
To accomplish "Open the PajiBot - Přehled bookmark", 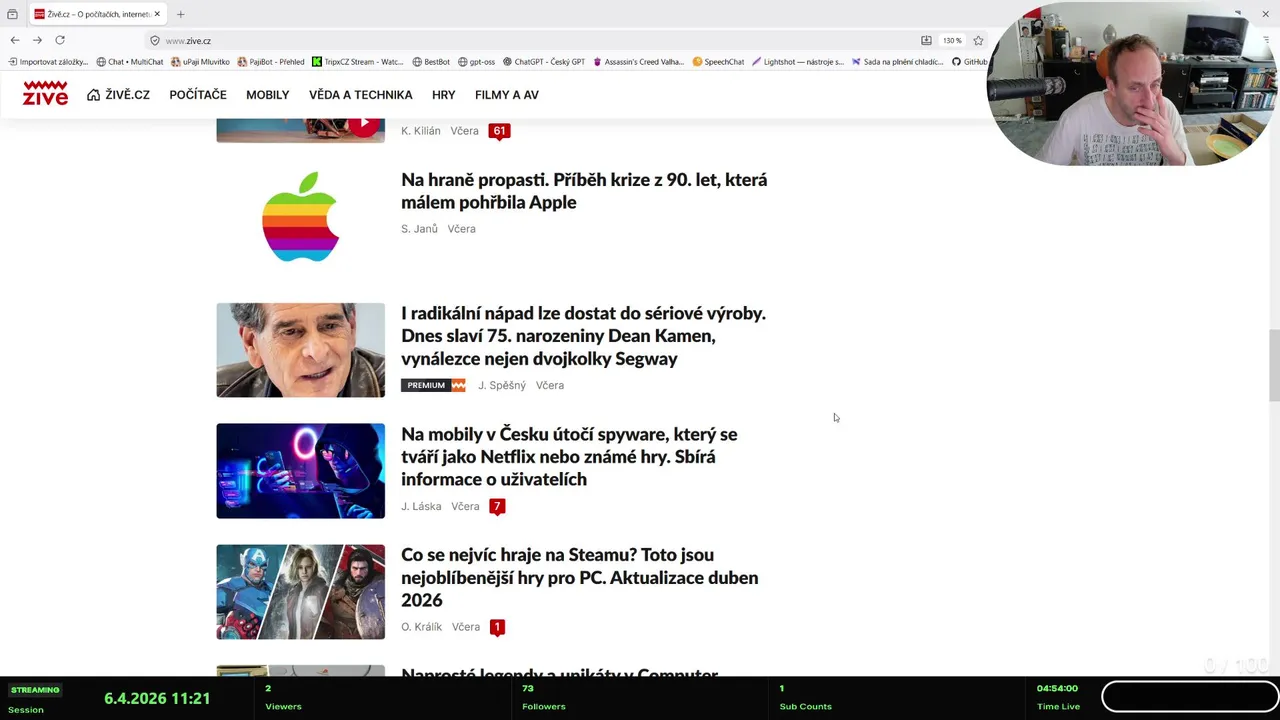I will pyautogui.click(x=271, y=62).
